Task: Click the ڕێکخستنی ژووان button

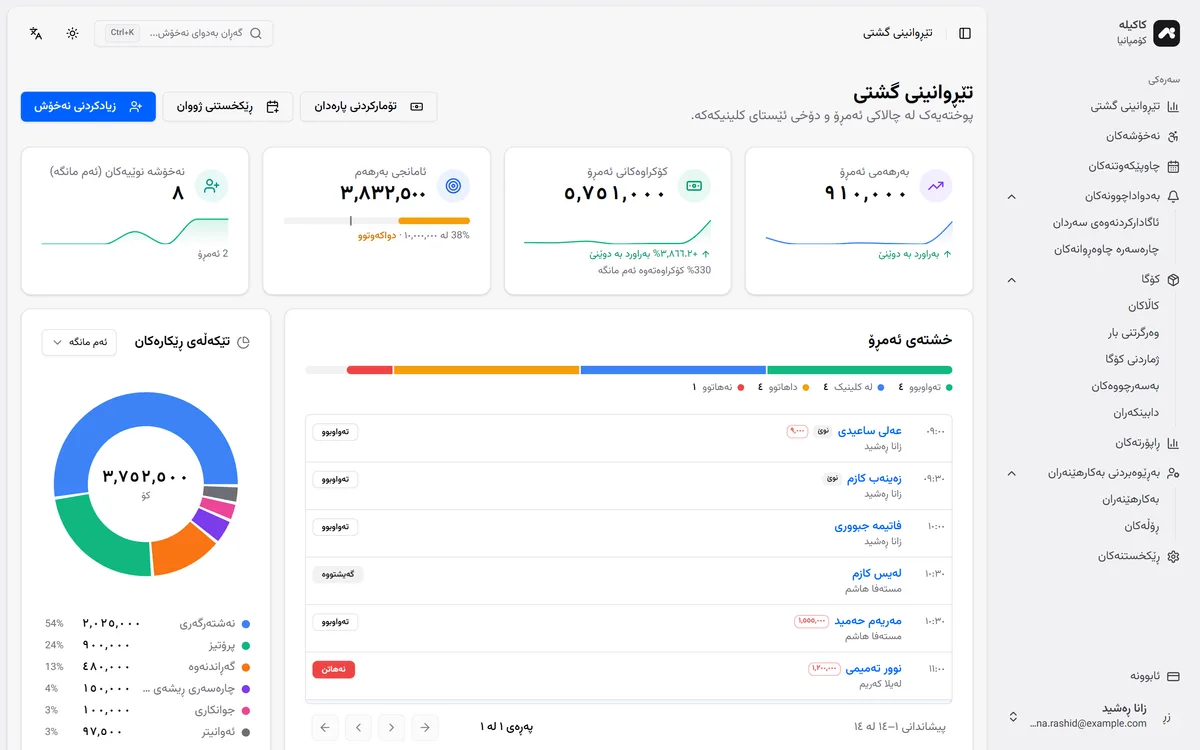Action: coord(228,106)
